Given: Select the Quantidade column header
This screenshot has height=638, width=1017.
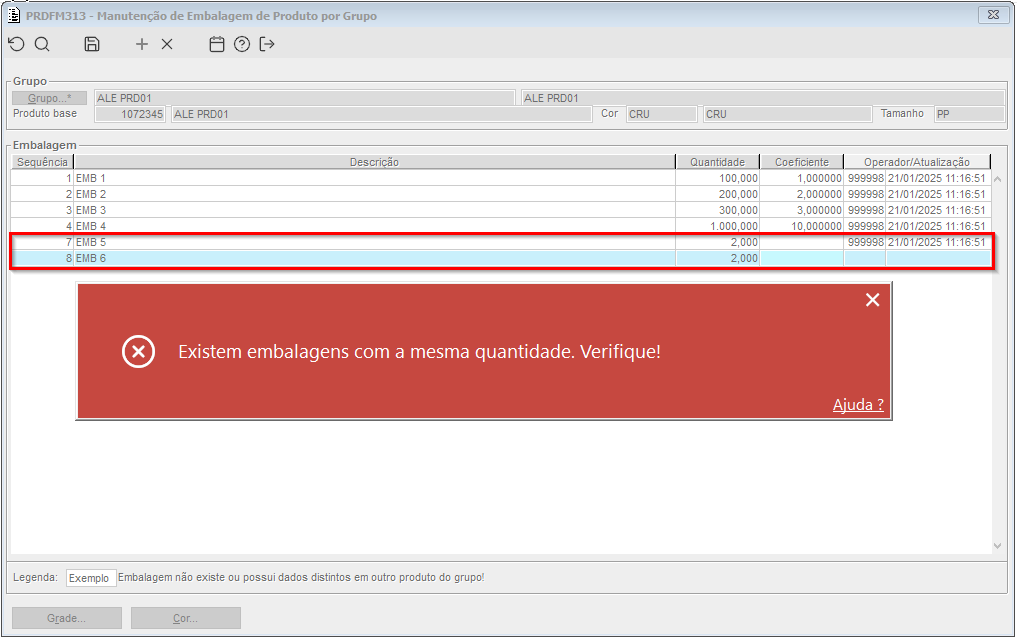Looking at the screenshot, I should (x=717, y=162).
